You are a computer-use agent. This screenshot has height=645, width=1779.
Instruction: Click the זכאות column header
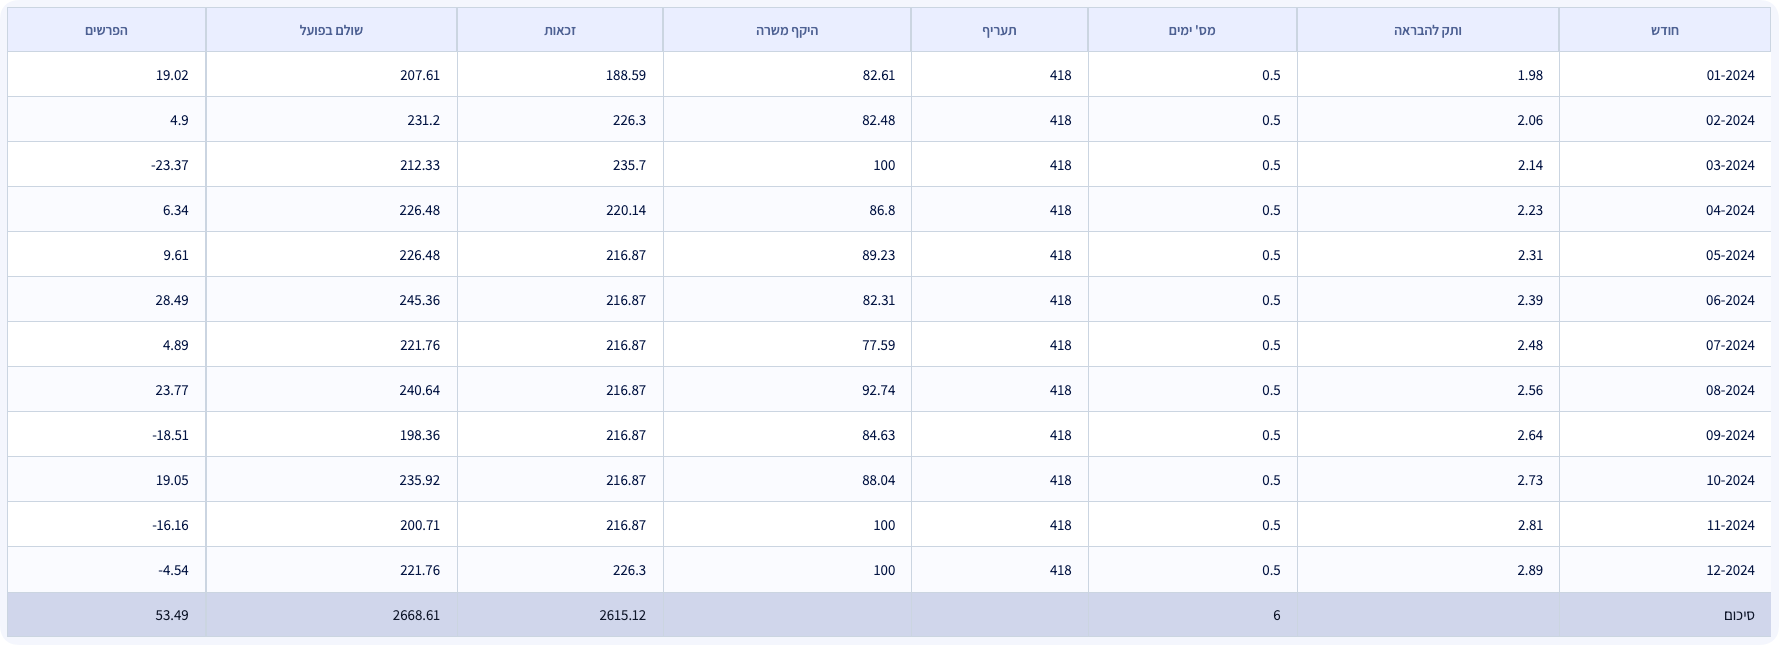560,30
